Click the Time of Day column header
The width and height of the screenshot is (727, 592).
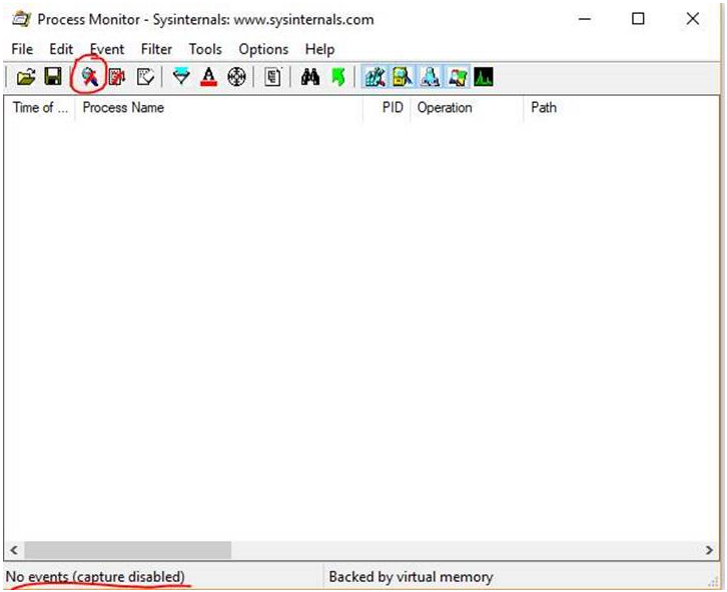(x=40, y=108)
